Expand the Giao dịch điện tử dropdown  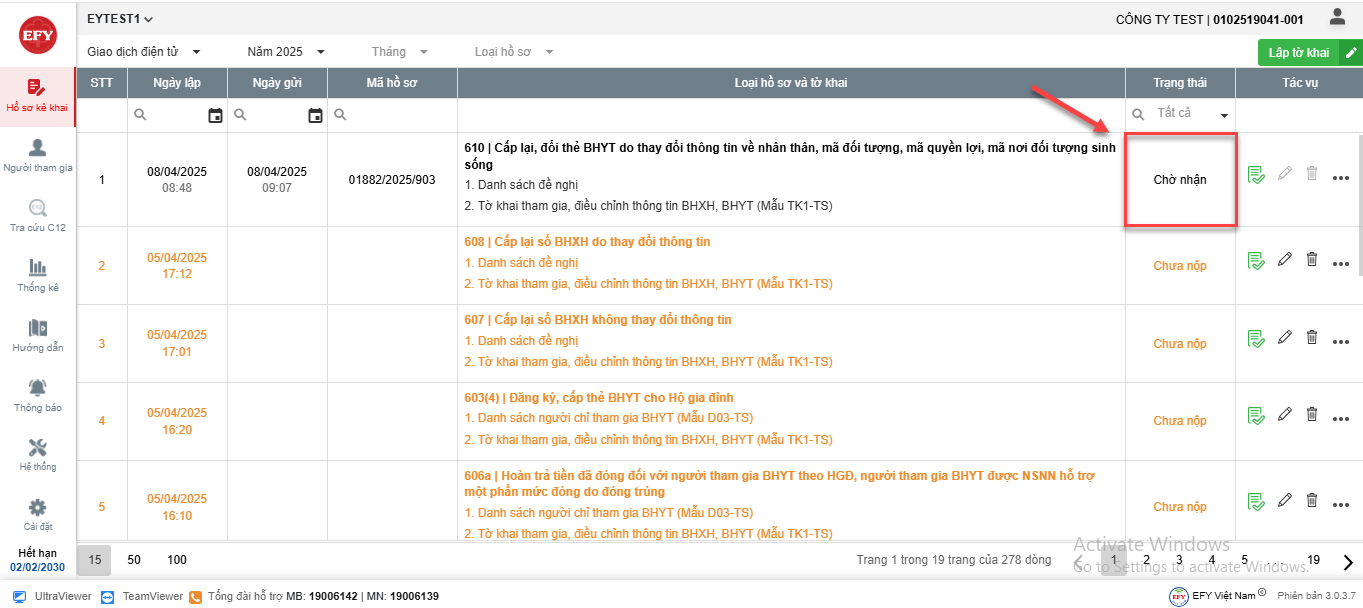144,52
